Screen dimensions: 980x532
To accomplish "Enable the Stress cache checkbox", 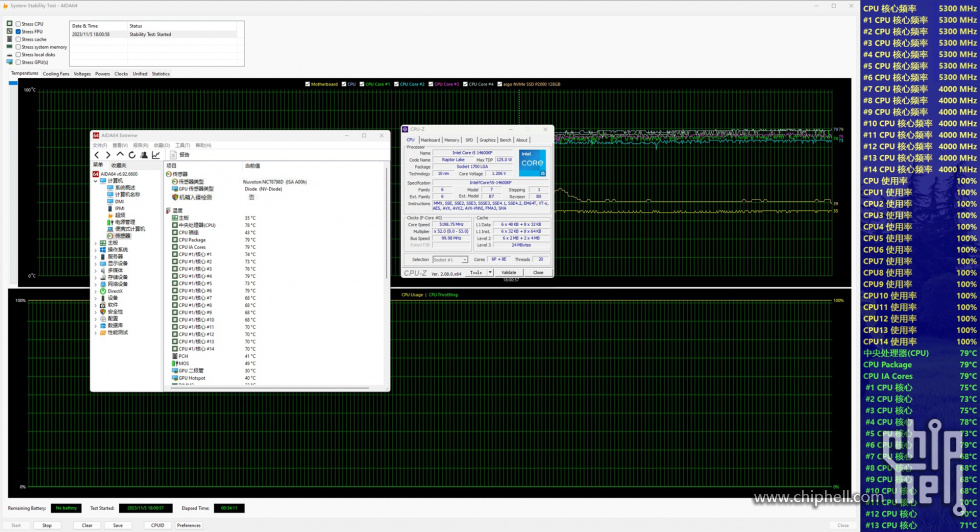I will (18, 39).
